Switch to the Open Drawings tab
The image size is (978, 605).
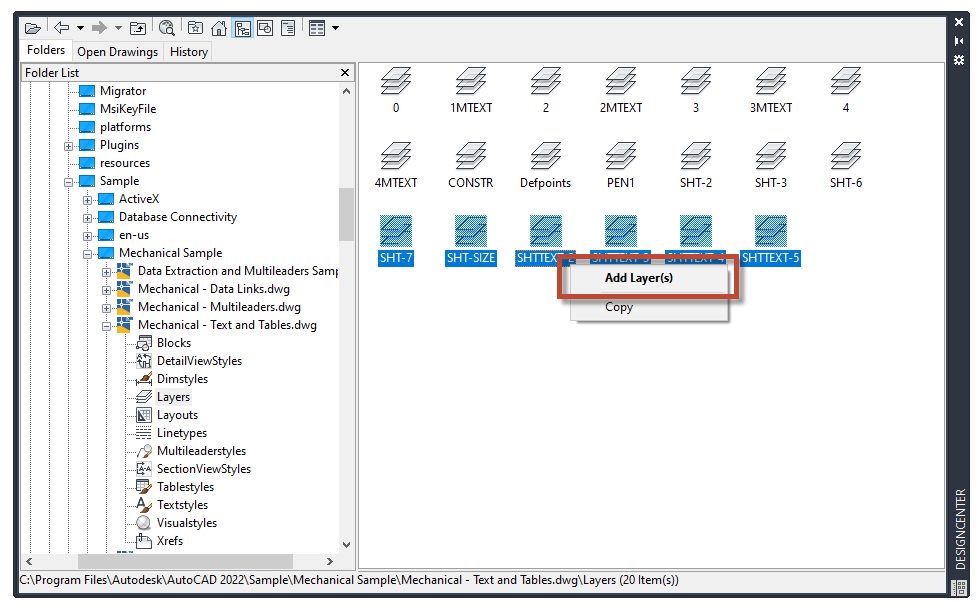coord(117,52)
